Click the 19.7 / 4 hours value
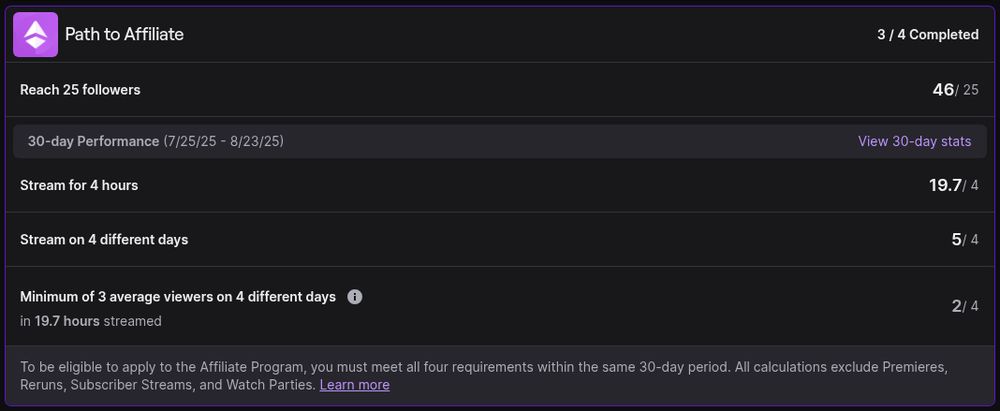This screenshot has height=411, width=1000. [953, 185]
